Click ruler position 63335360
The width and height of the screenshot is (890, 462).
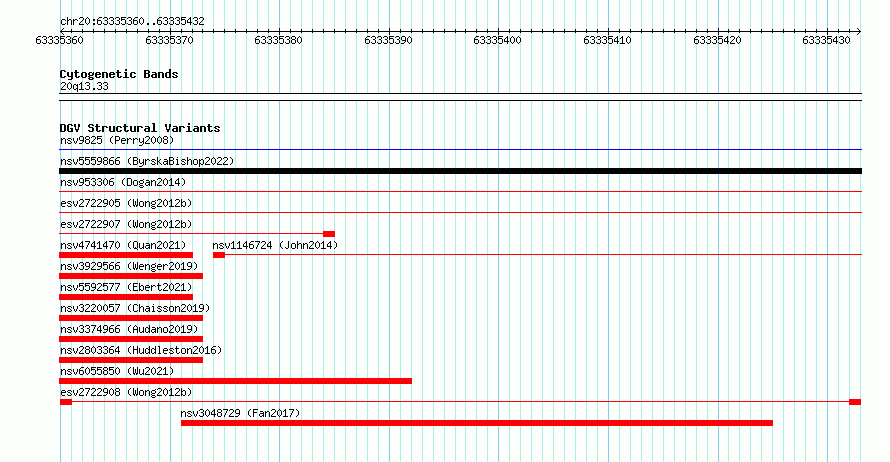[59, 40]
